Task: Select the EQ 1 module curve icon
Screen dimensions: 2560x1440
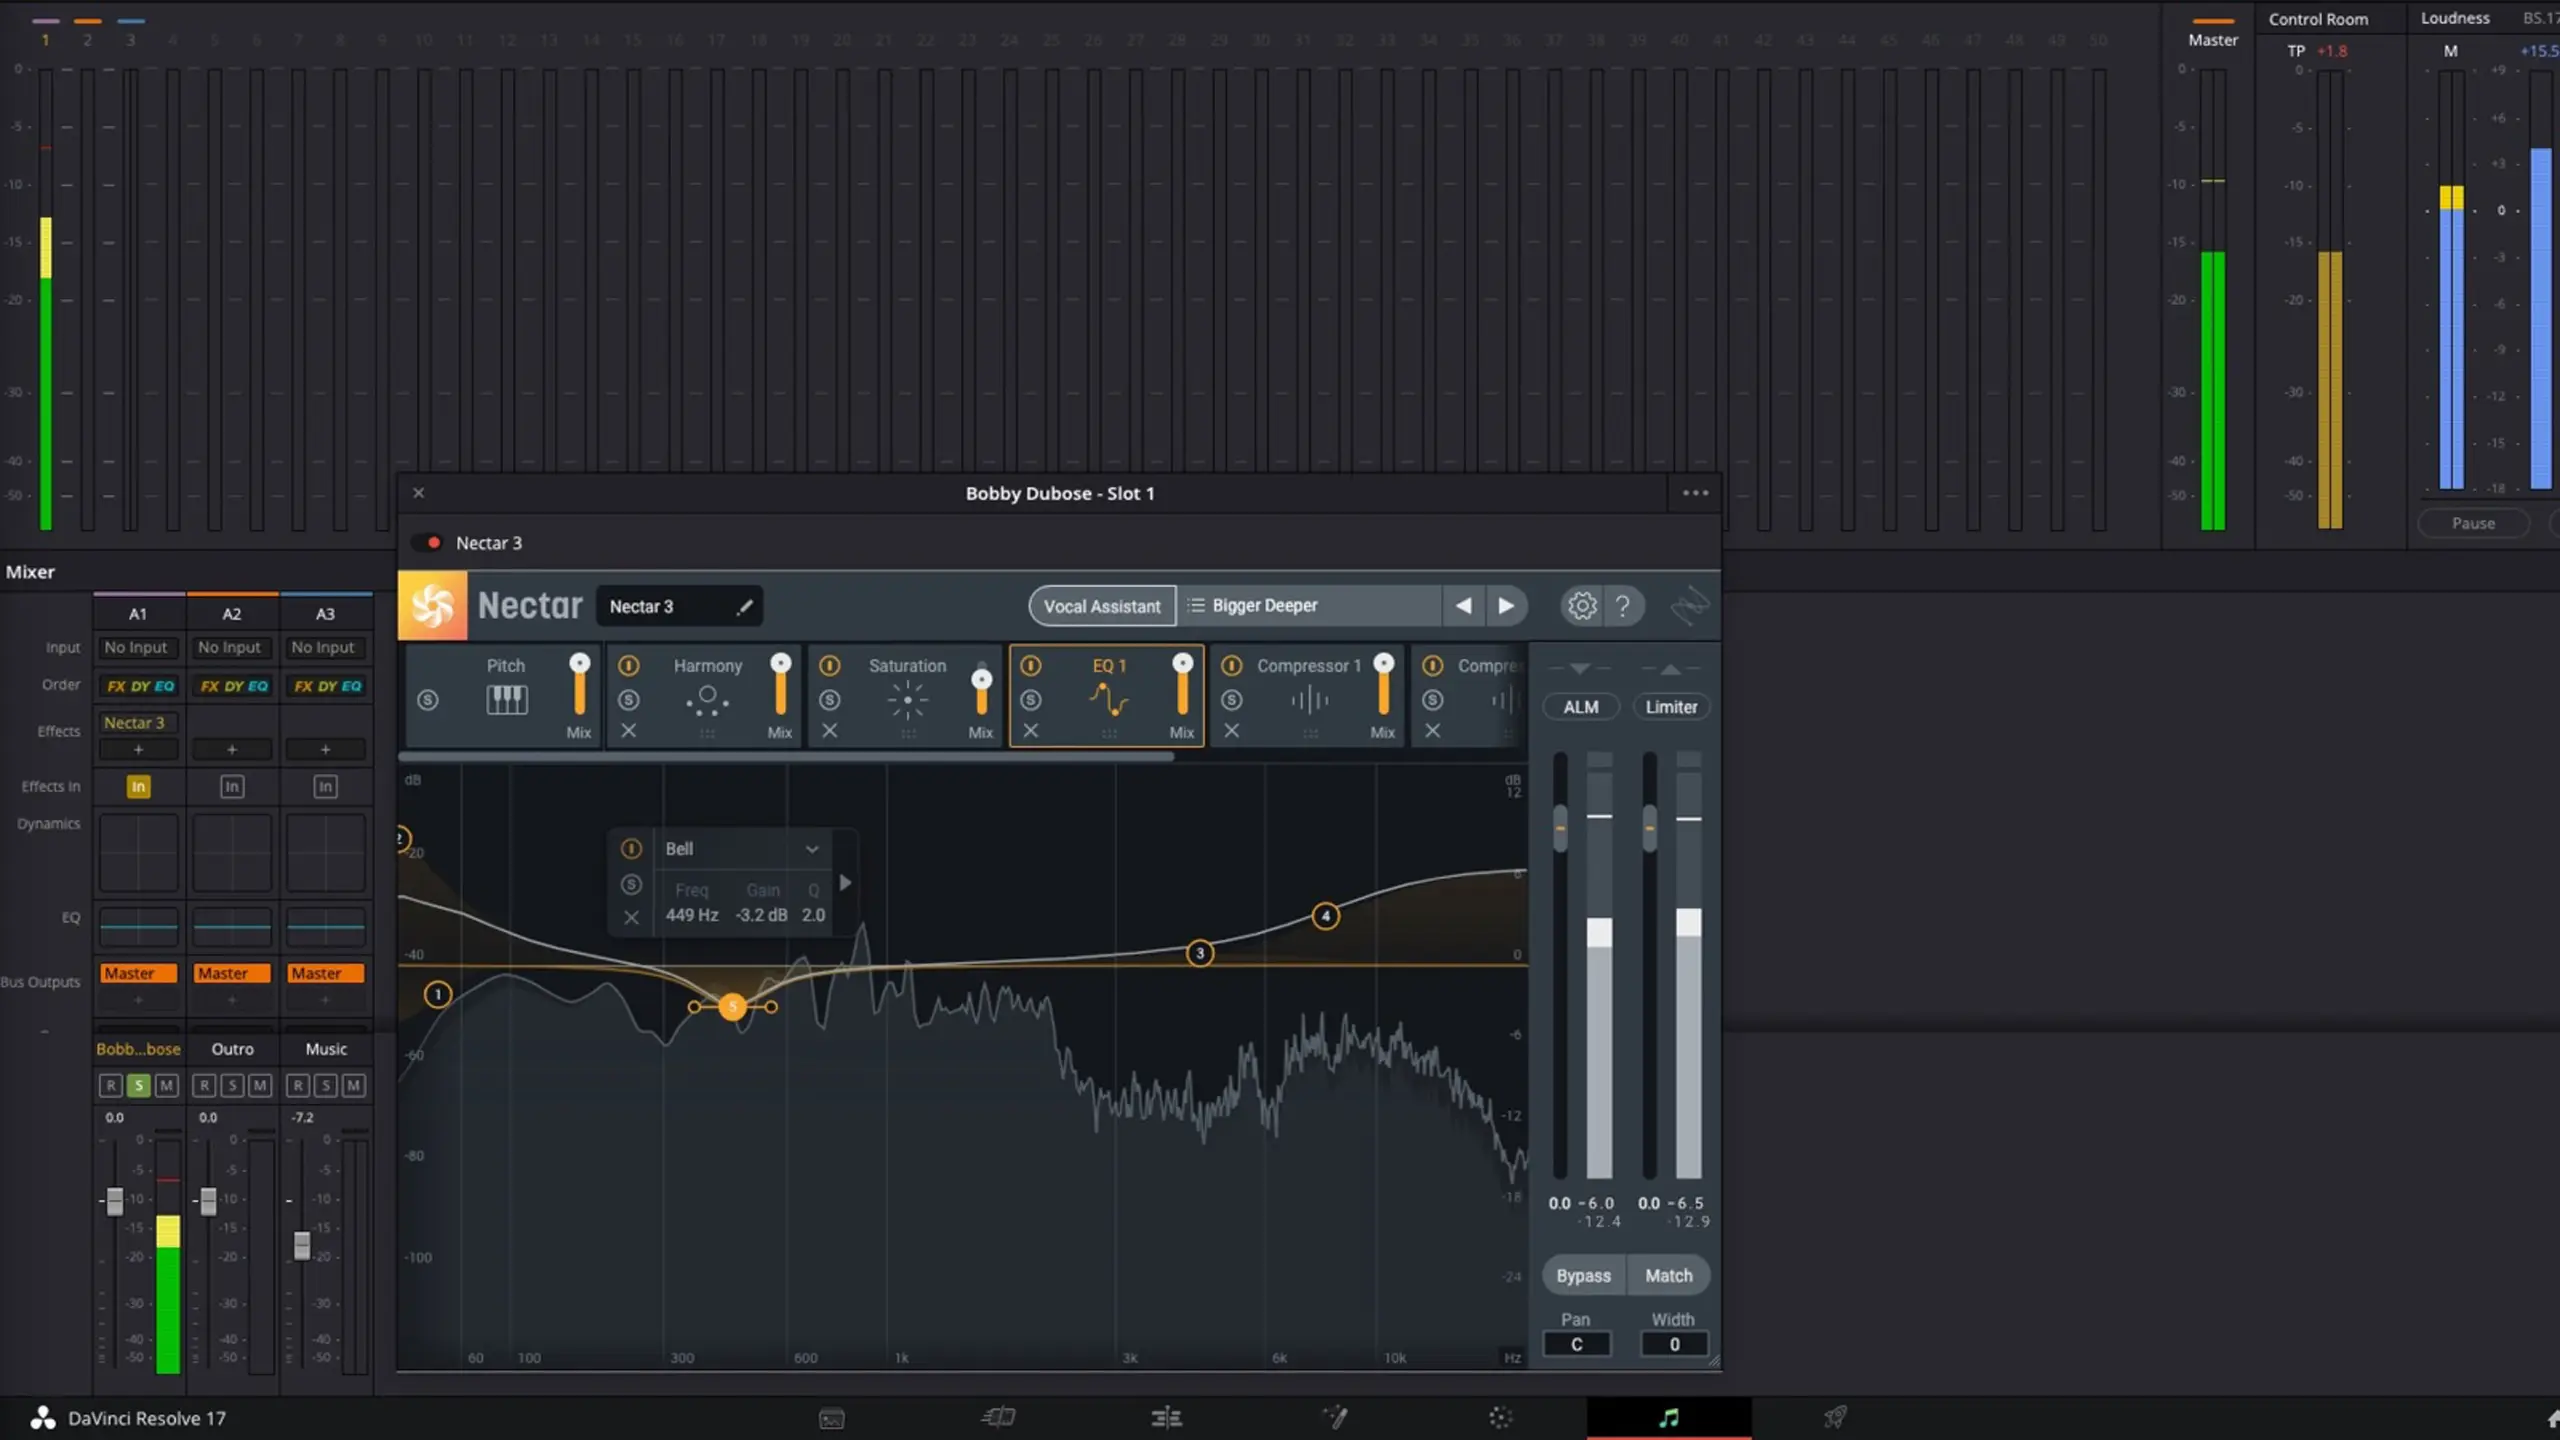Action: (x=1109, y=700)
